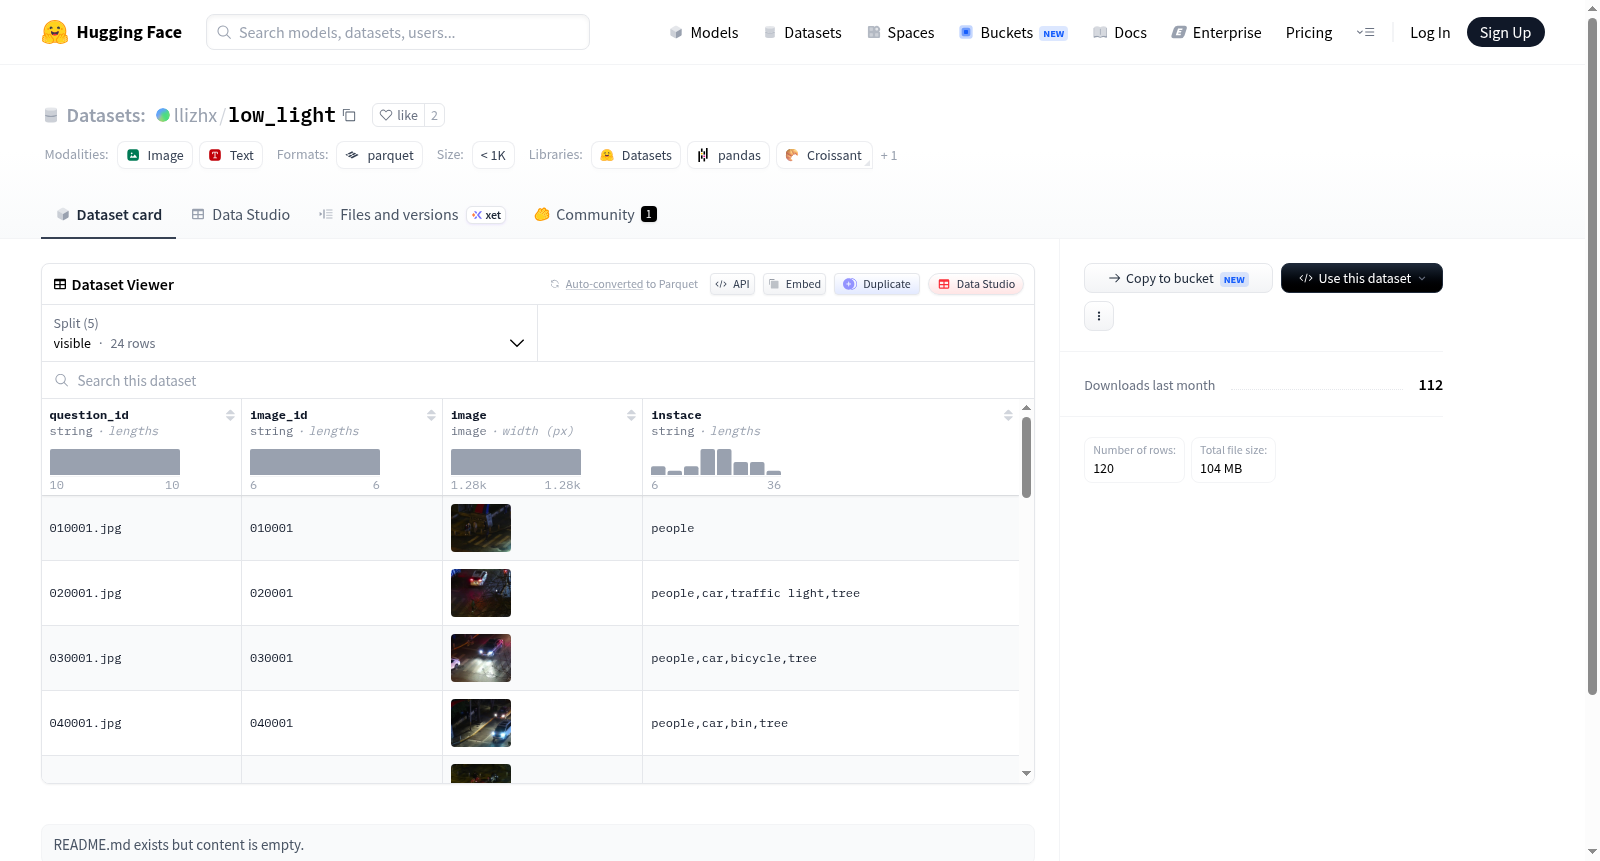Image resolution: width=1600 pixels, height=861 pixels.
Task: Click the Search this dataset field
Action: click(x=538, y=380)
